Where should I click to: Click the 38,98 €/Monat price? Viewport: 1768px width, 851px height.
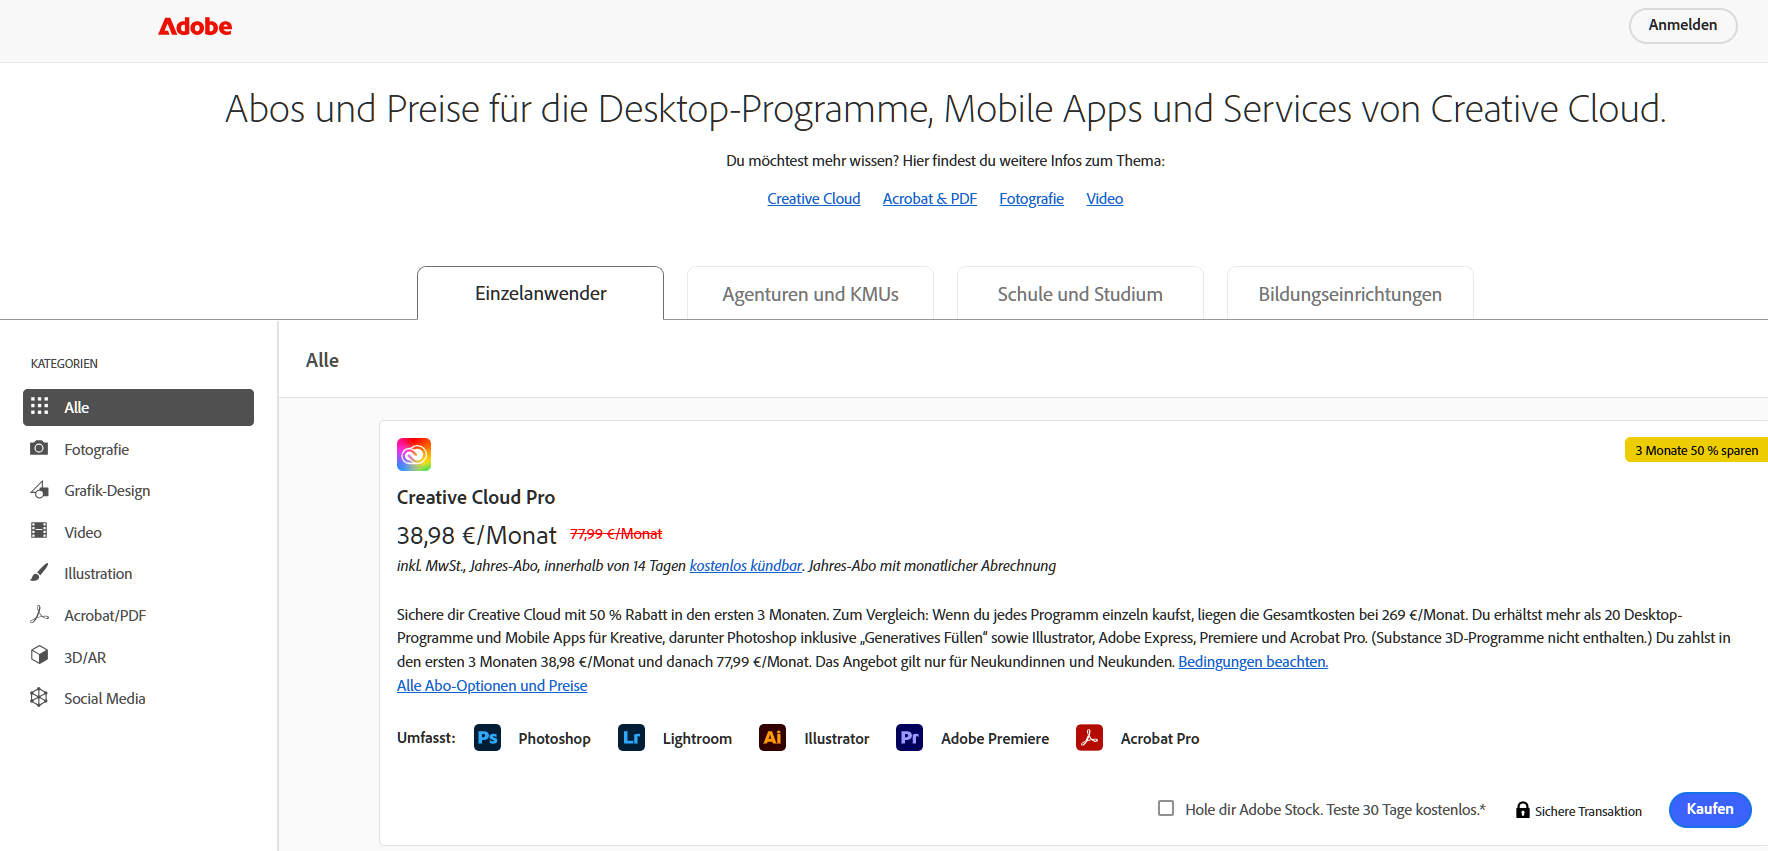tap(477, 535)
